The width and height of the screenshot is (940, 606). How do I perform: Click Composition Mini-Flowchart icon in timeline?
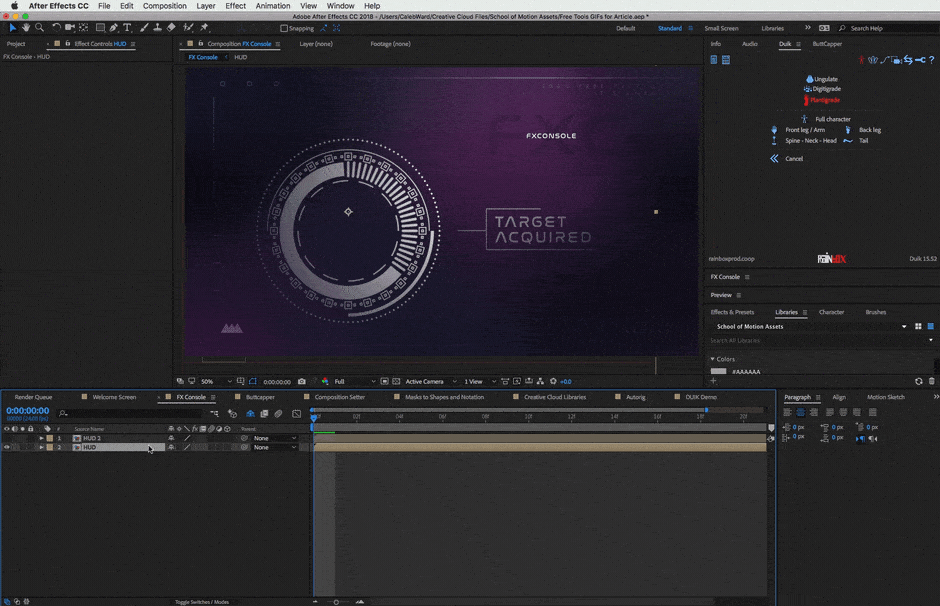tap(214, 414)
